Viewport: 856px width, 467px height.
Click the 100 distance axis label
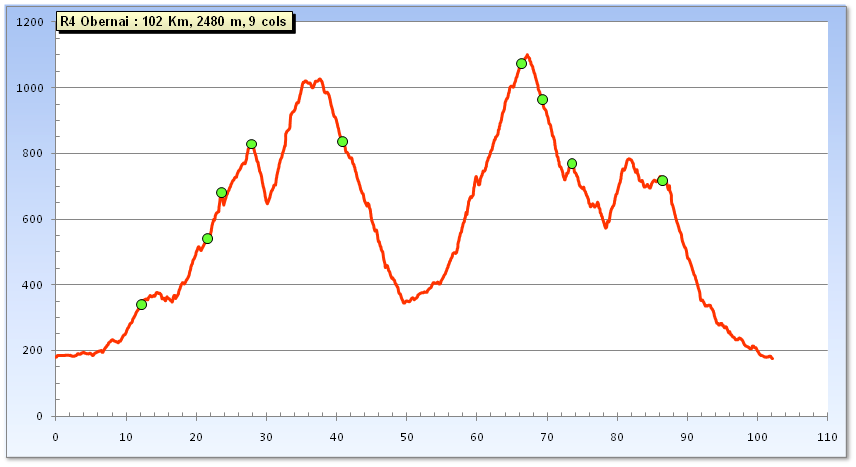pos(757,437)
